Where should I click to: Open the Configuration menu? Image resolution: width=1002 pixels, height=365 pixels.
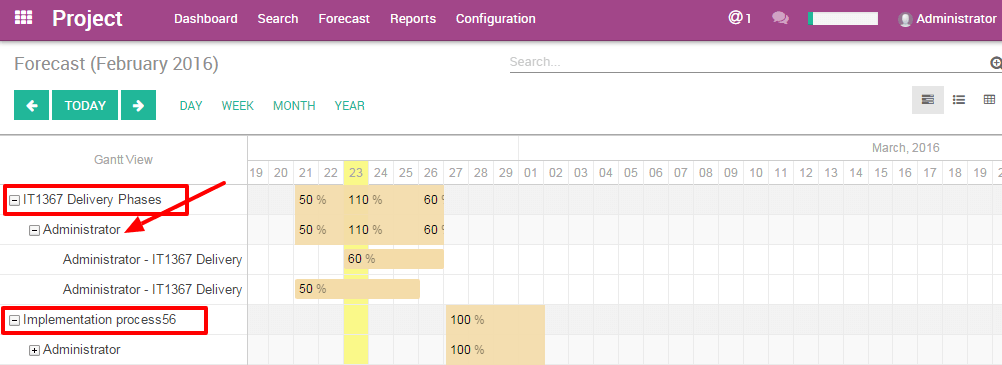pos(495,19)
